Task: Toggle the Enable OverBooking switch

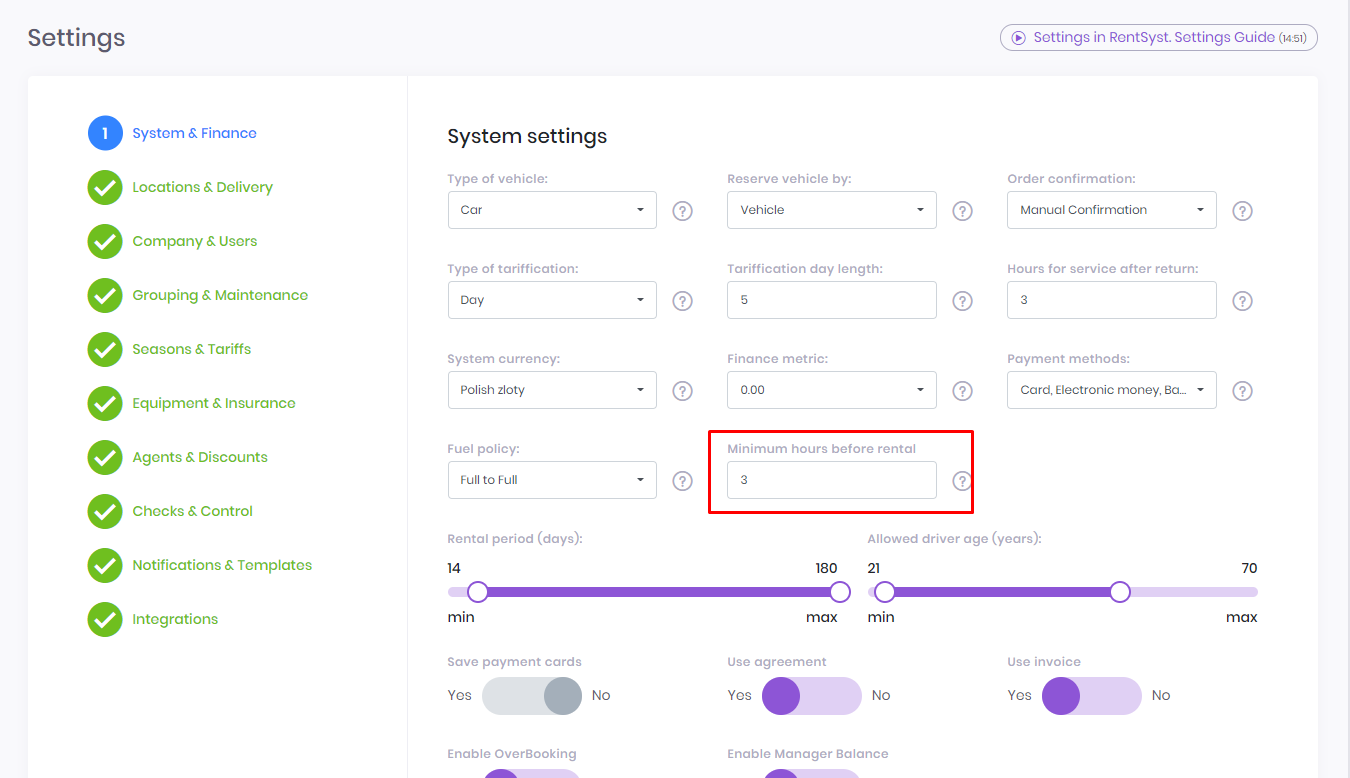Action: click(532, 774)
